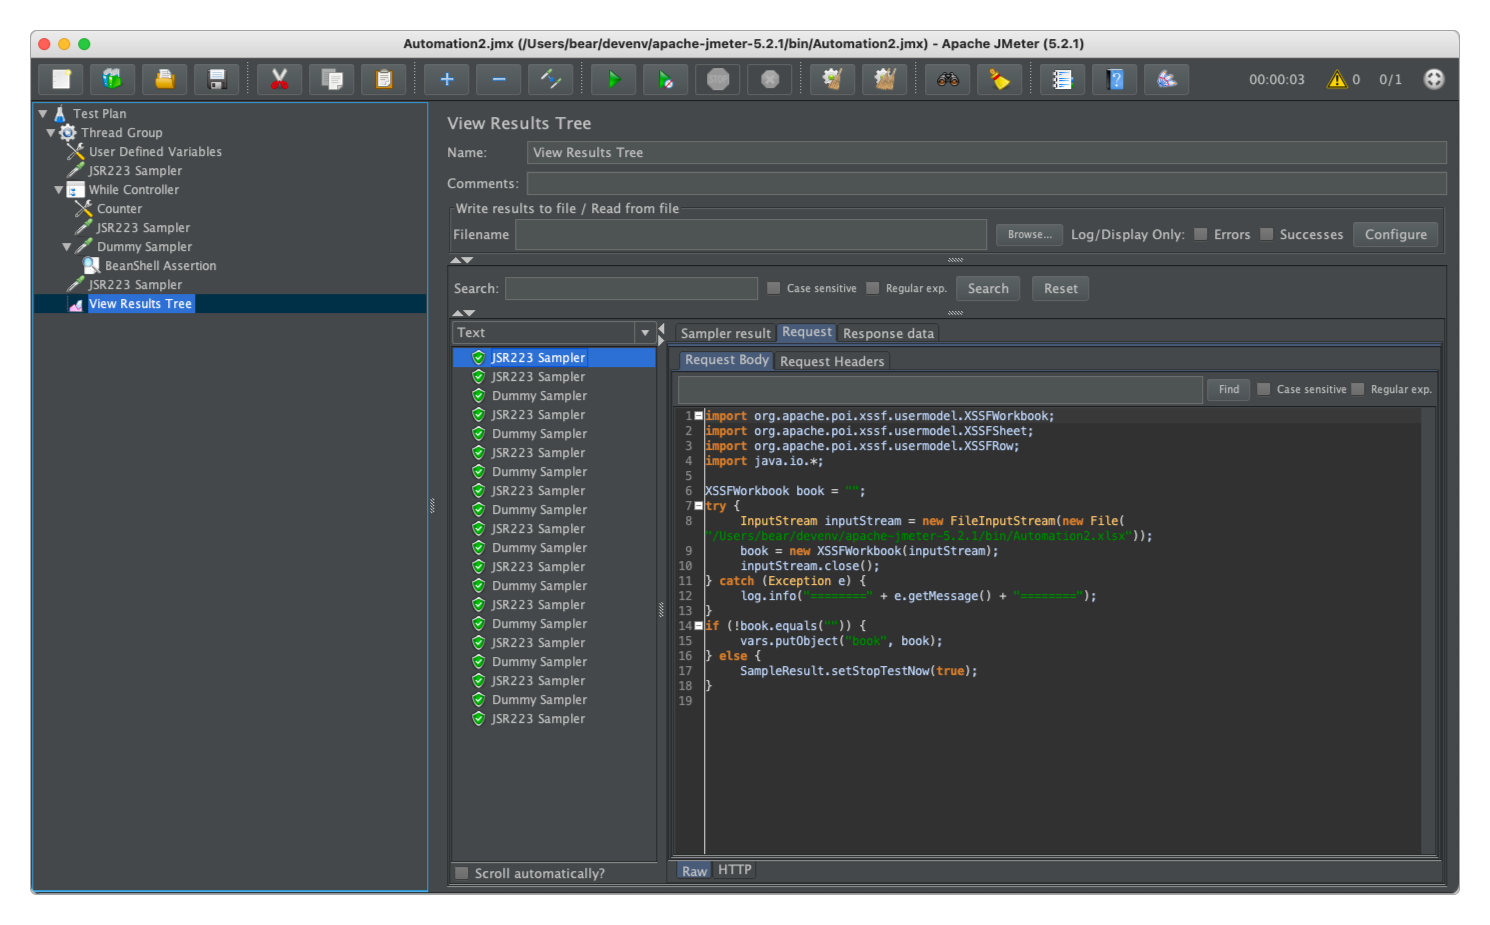Screen dimensions: 1490x925
Task: Select BeanShell Assertion in test tree
Action: (x=160, y=266)
